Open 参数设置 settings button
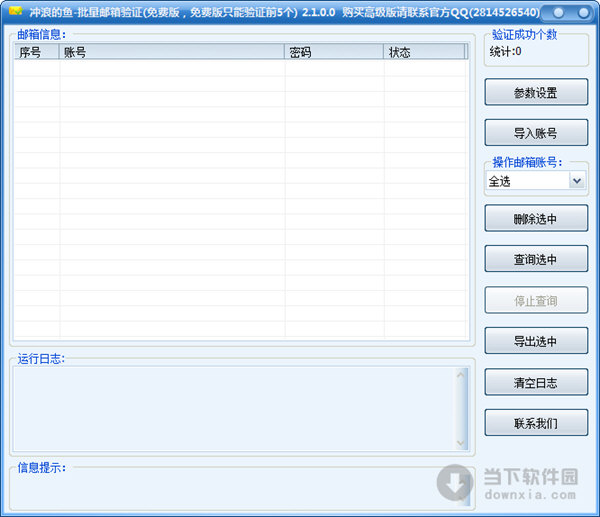The image size is (600, 517). [536, 93]
